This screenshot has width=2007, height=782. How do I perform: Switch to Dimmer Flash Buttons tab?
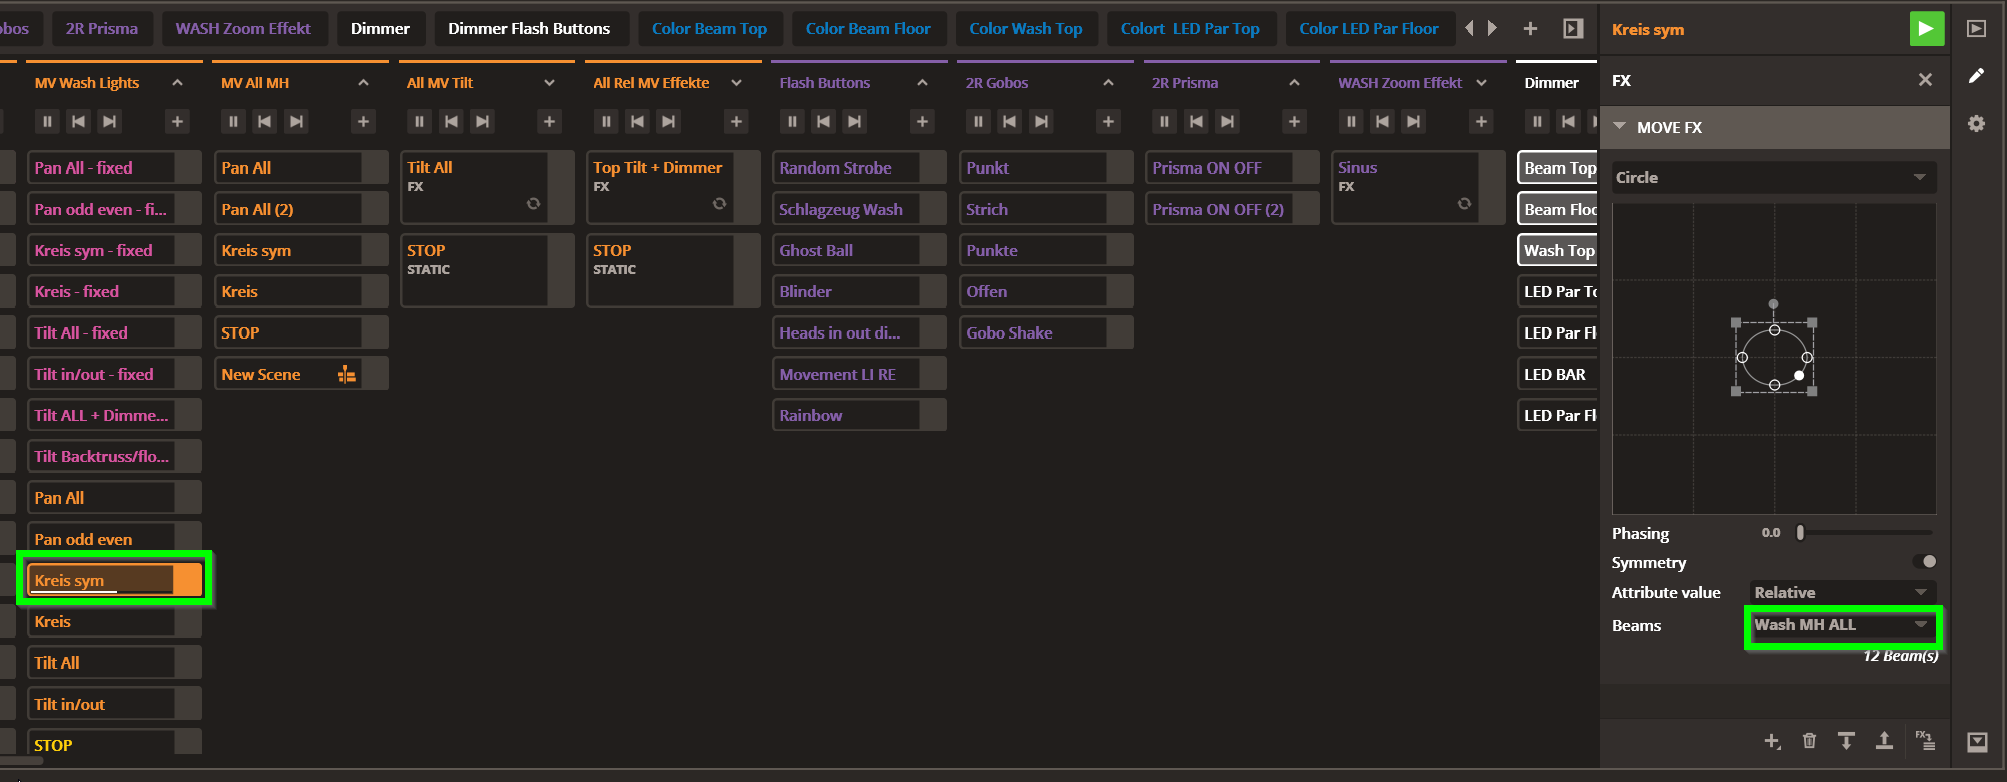click(529, 28)
